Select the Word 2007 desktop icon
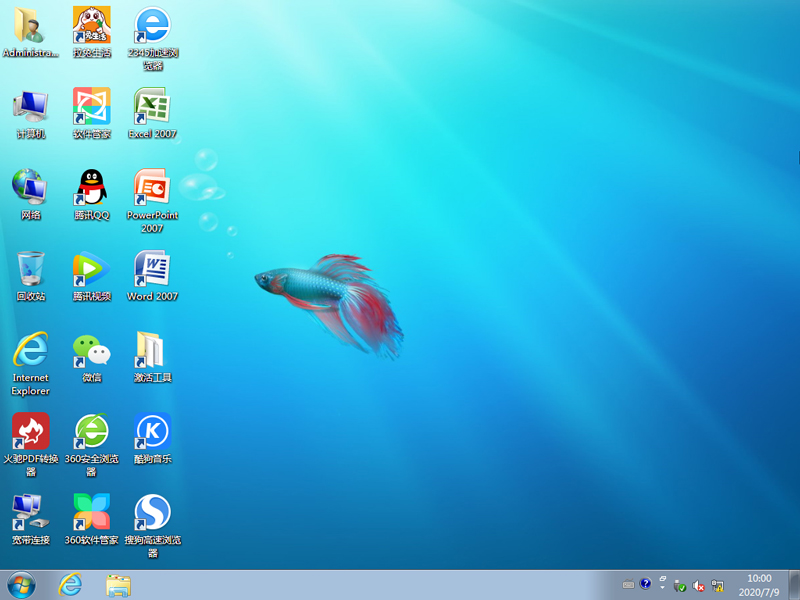Viewport: 800px width, 600px height. [x=152, y=268]
